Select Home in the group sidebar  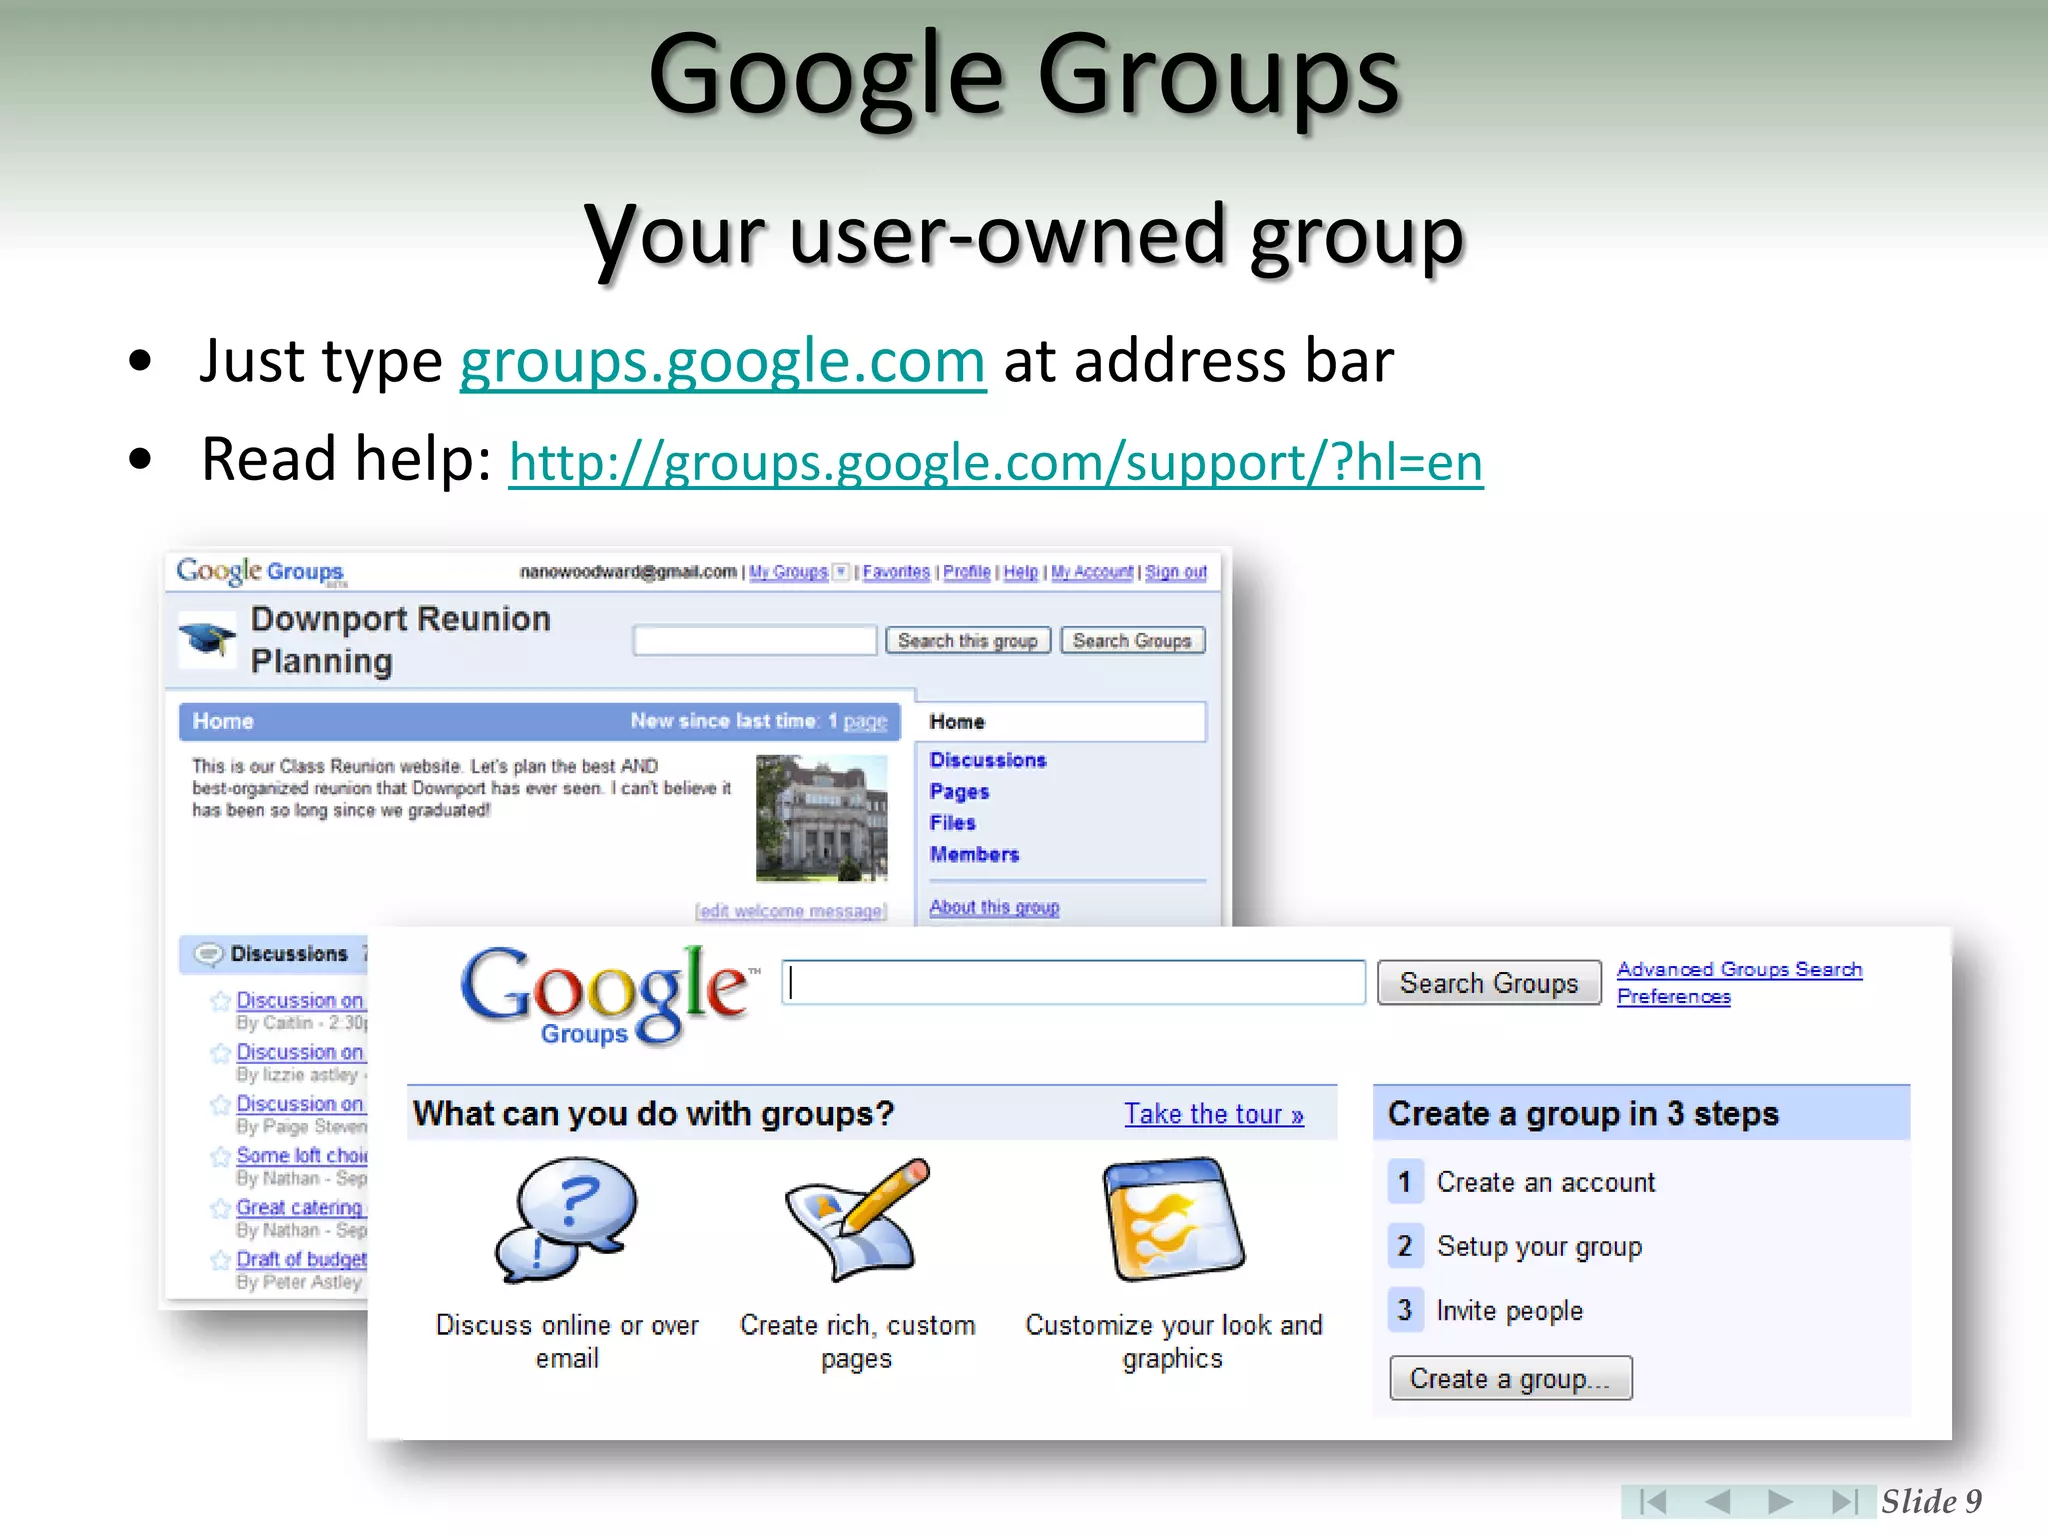pos(1060,722)
